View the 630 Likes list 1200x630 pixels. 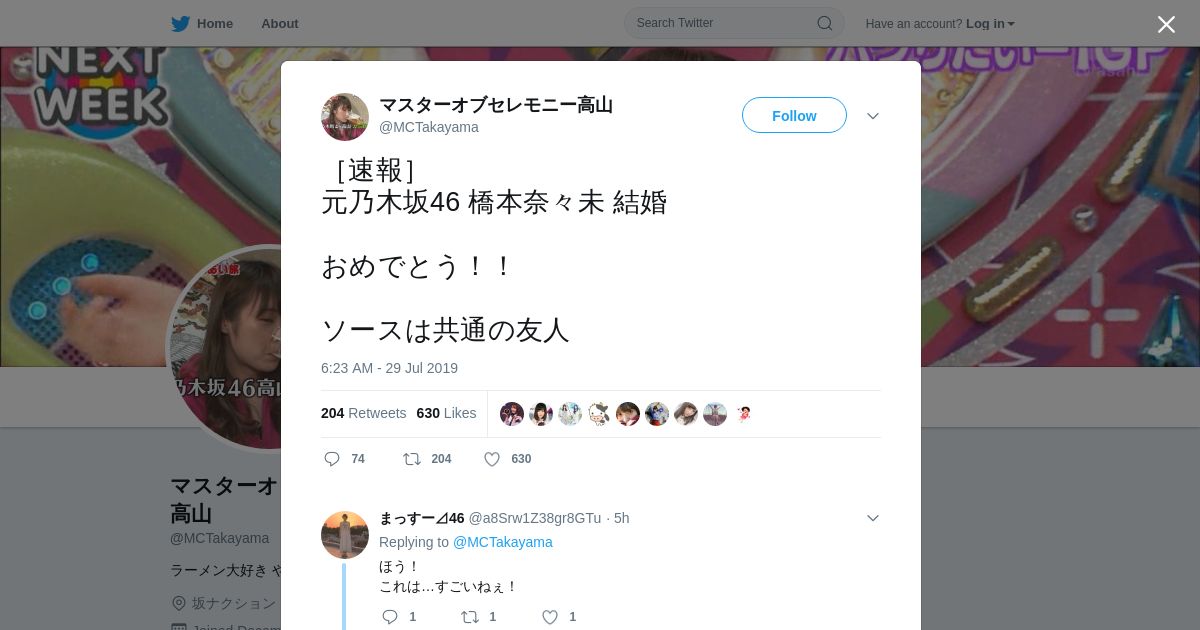click(x=446, y=413)
